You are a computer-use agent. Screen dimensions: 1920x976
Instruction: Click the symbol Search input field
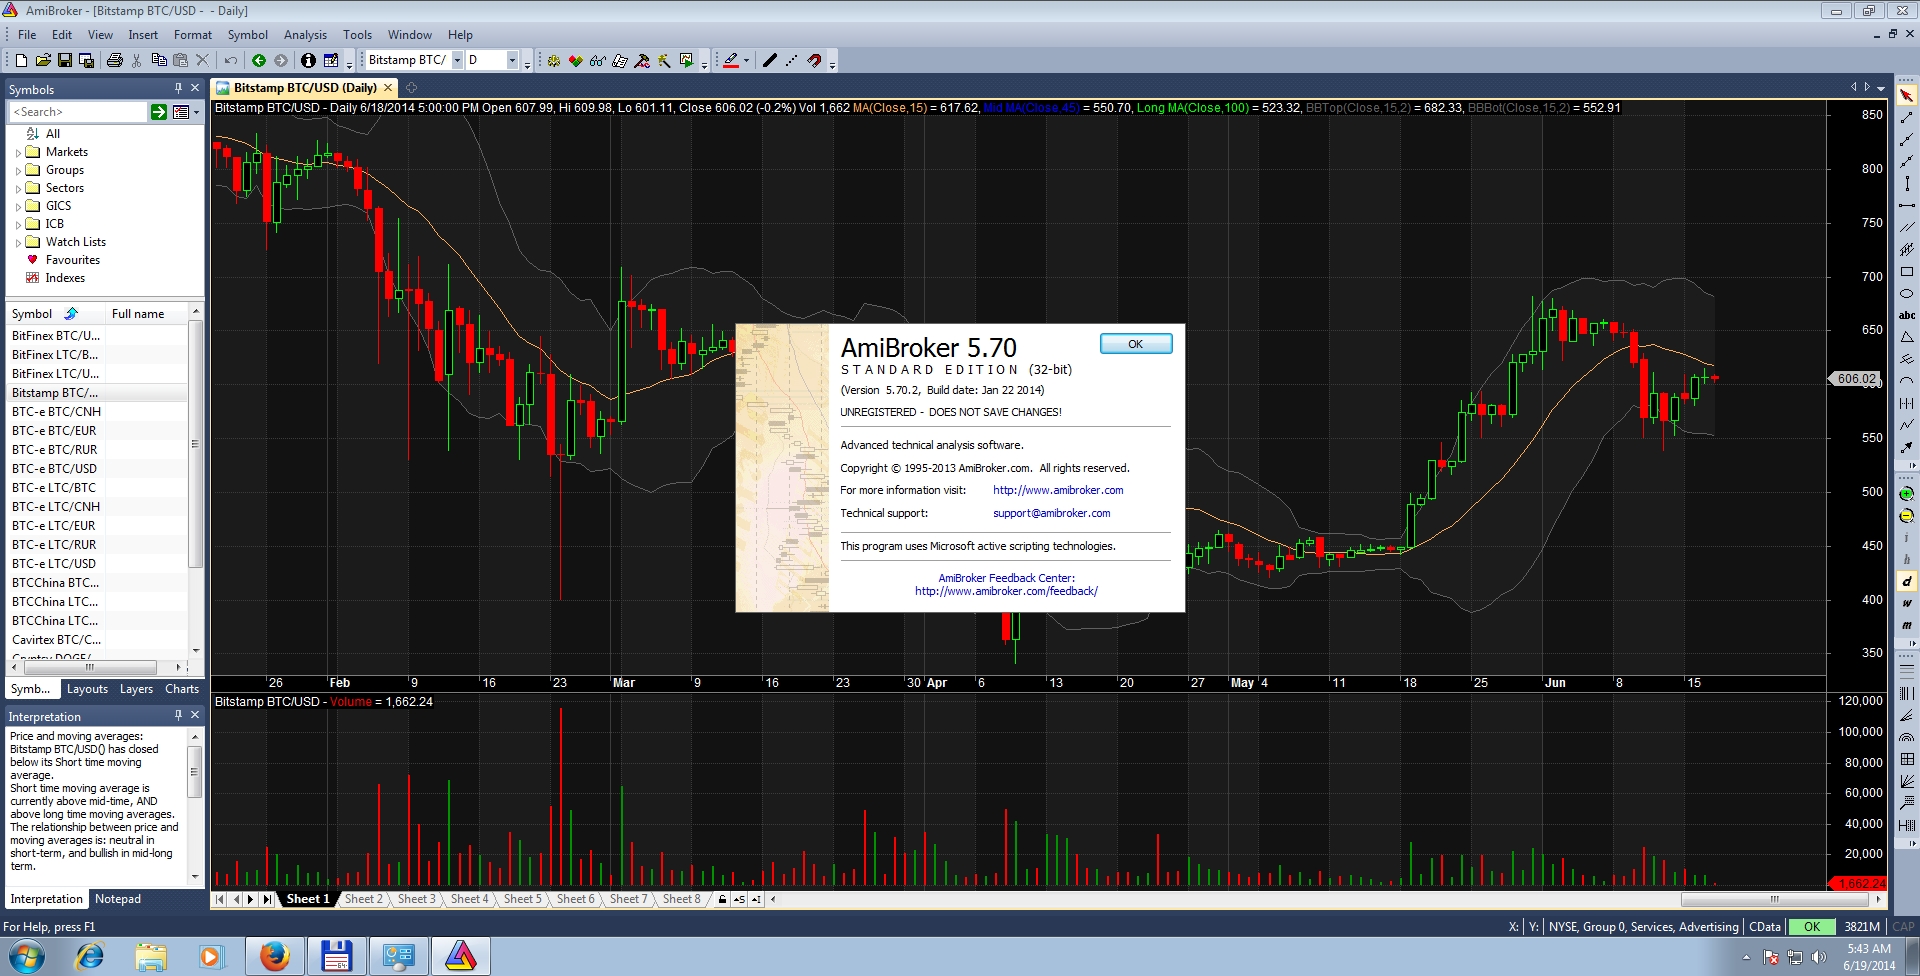[x=78, y=112]
